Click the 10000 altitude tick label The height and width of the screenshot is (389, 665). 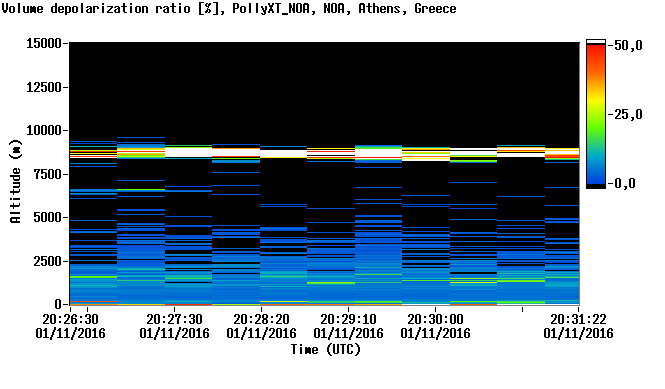pos(44,131)
